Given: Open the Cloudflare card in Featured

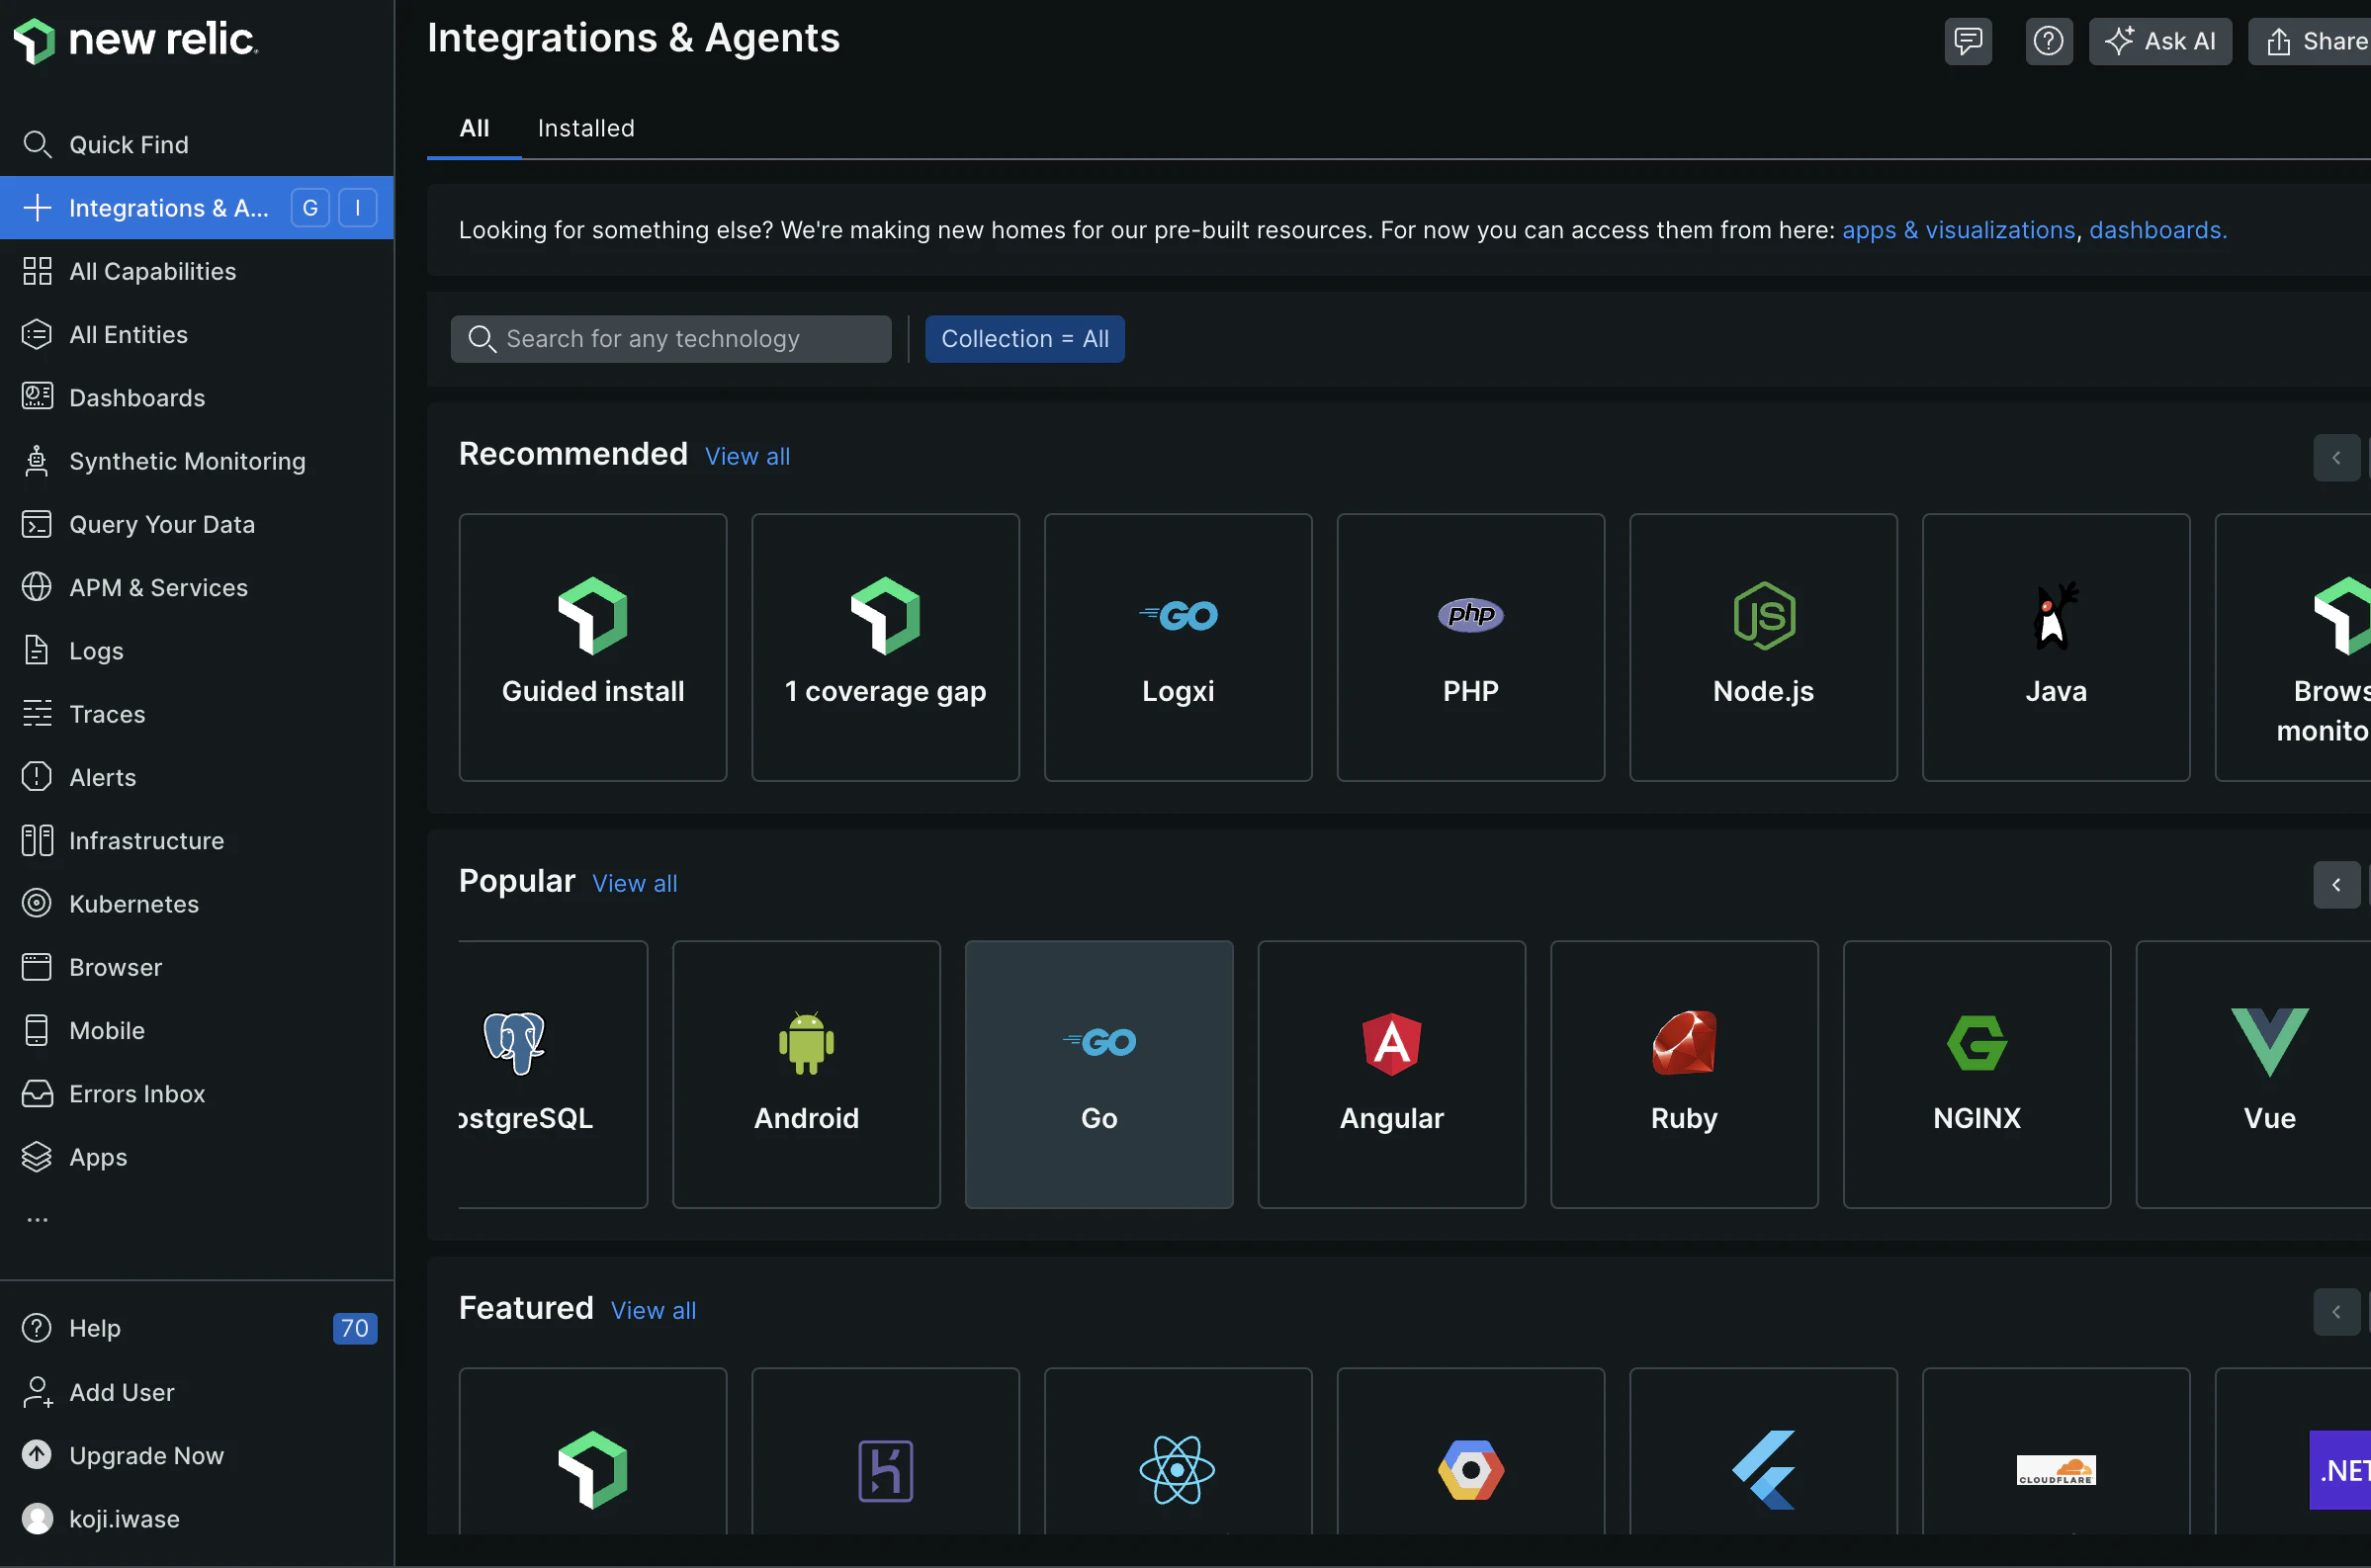Looking at the screenshot, I should [2056, 1451].
